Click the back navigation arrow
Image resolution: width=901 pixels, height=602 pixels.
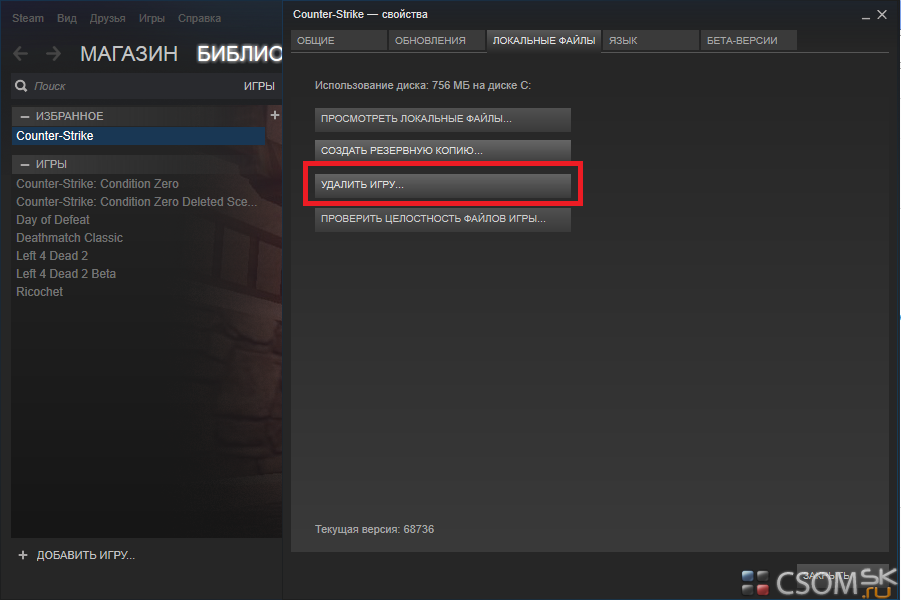21,54
